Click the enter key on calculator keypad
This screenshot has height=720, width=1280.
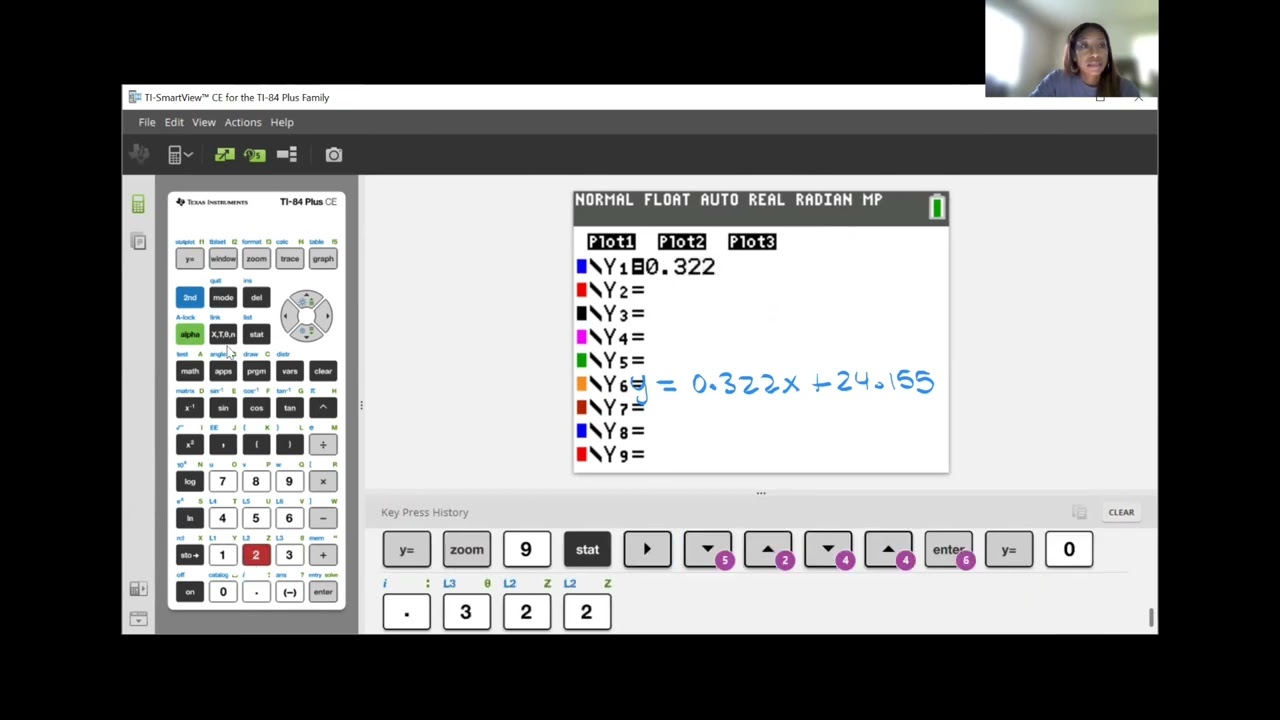(x=323, y=592)
